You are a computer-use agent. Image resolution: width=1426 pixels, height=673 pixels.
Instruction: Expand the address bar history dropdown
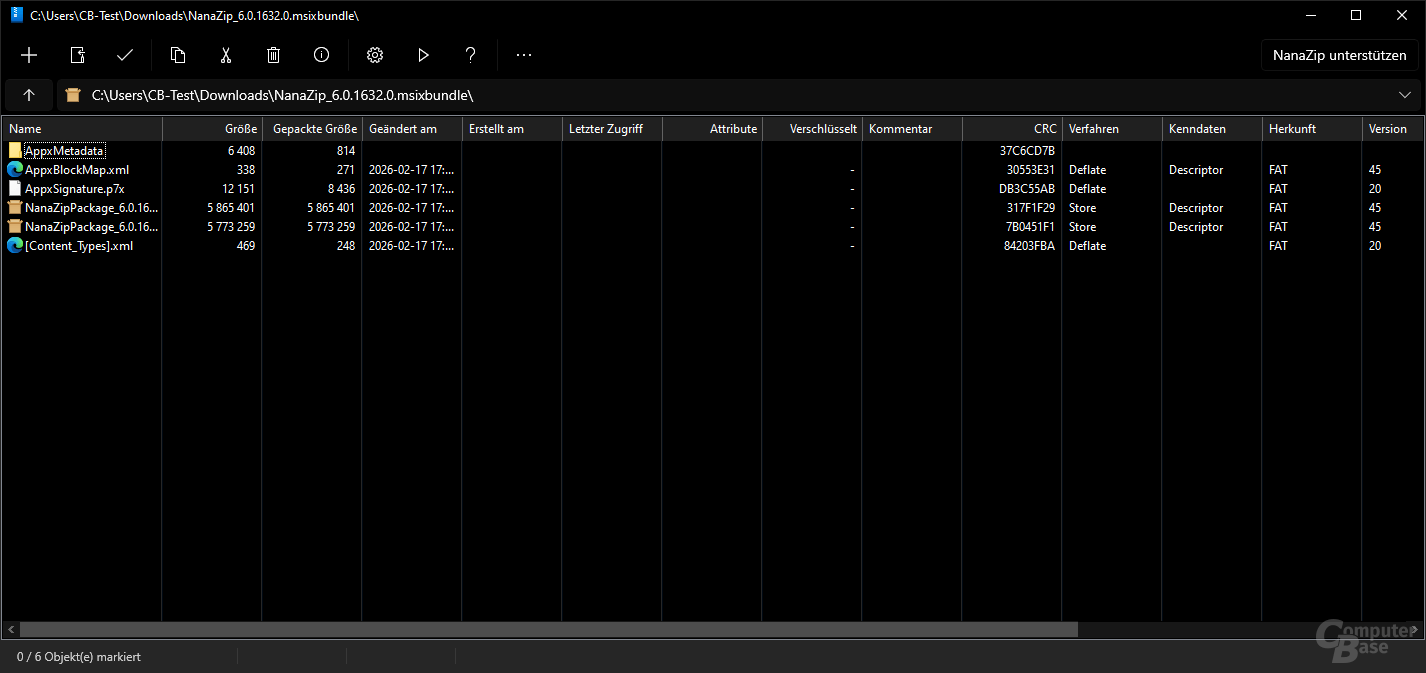pyautogui.click(x=1405, y=95)
